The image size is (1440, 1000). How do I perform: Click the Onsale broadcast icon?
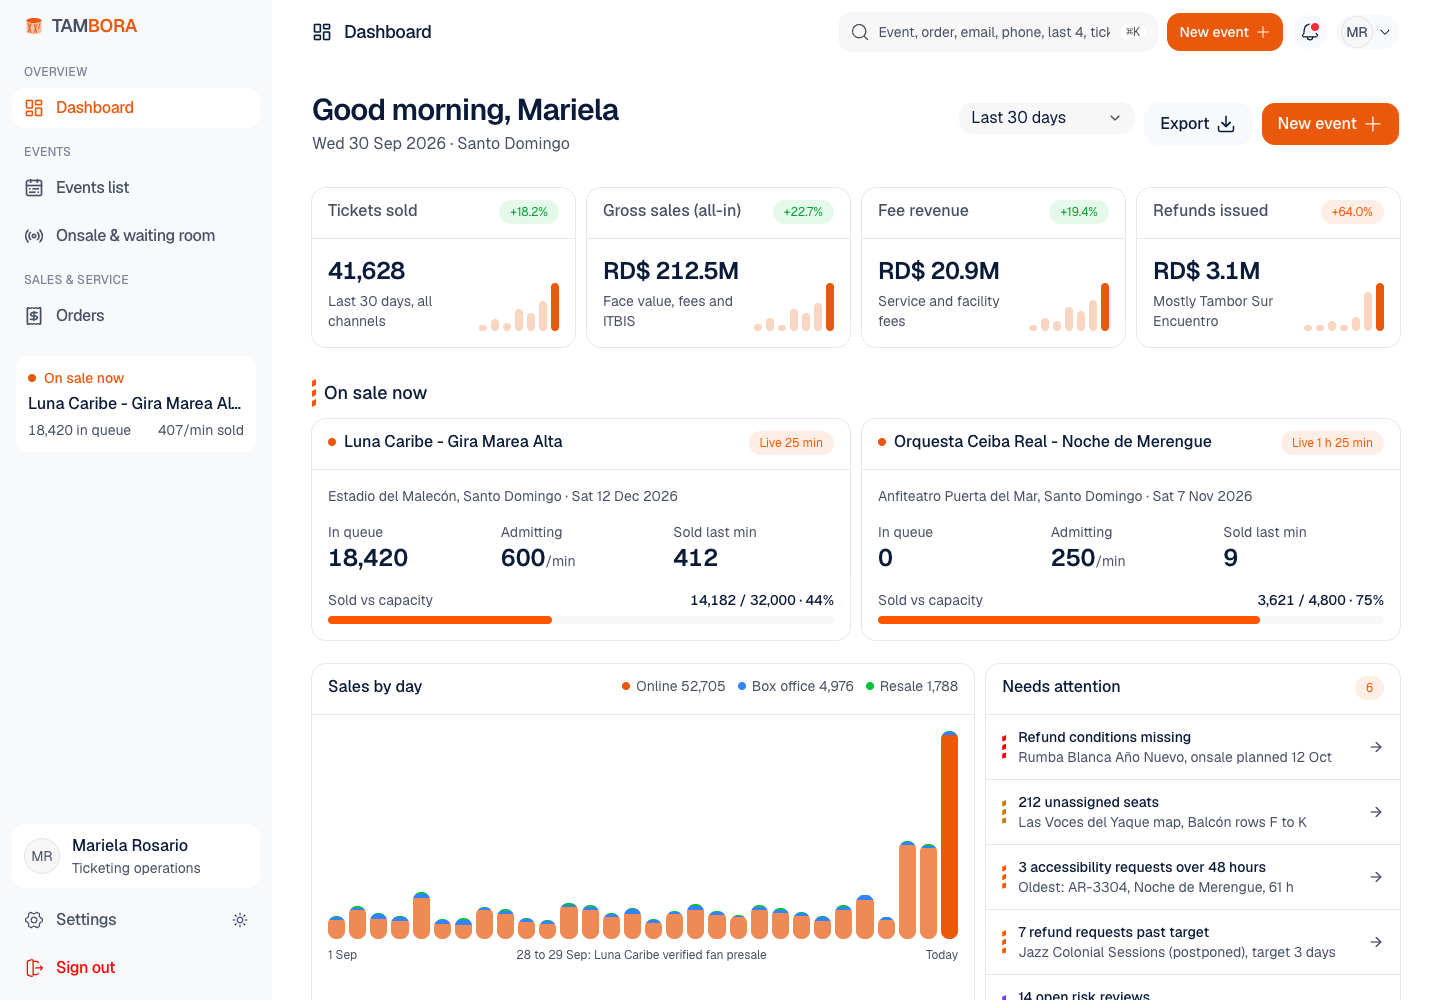(x=34, y=236)
